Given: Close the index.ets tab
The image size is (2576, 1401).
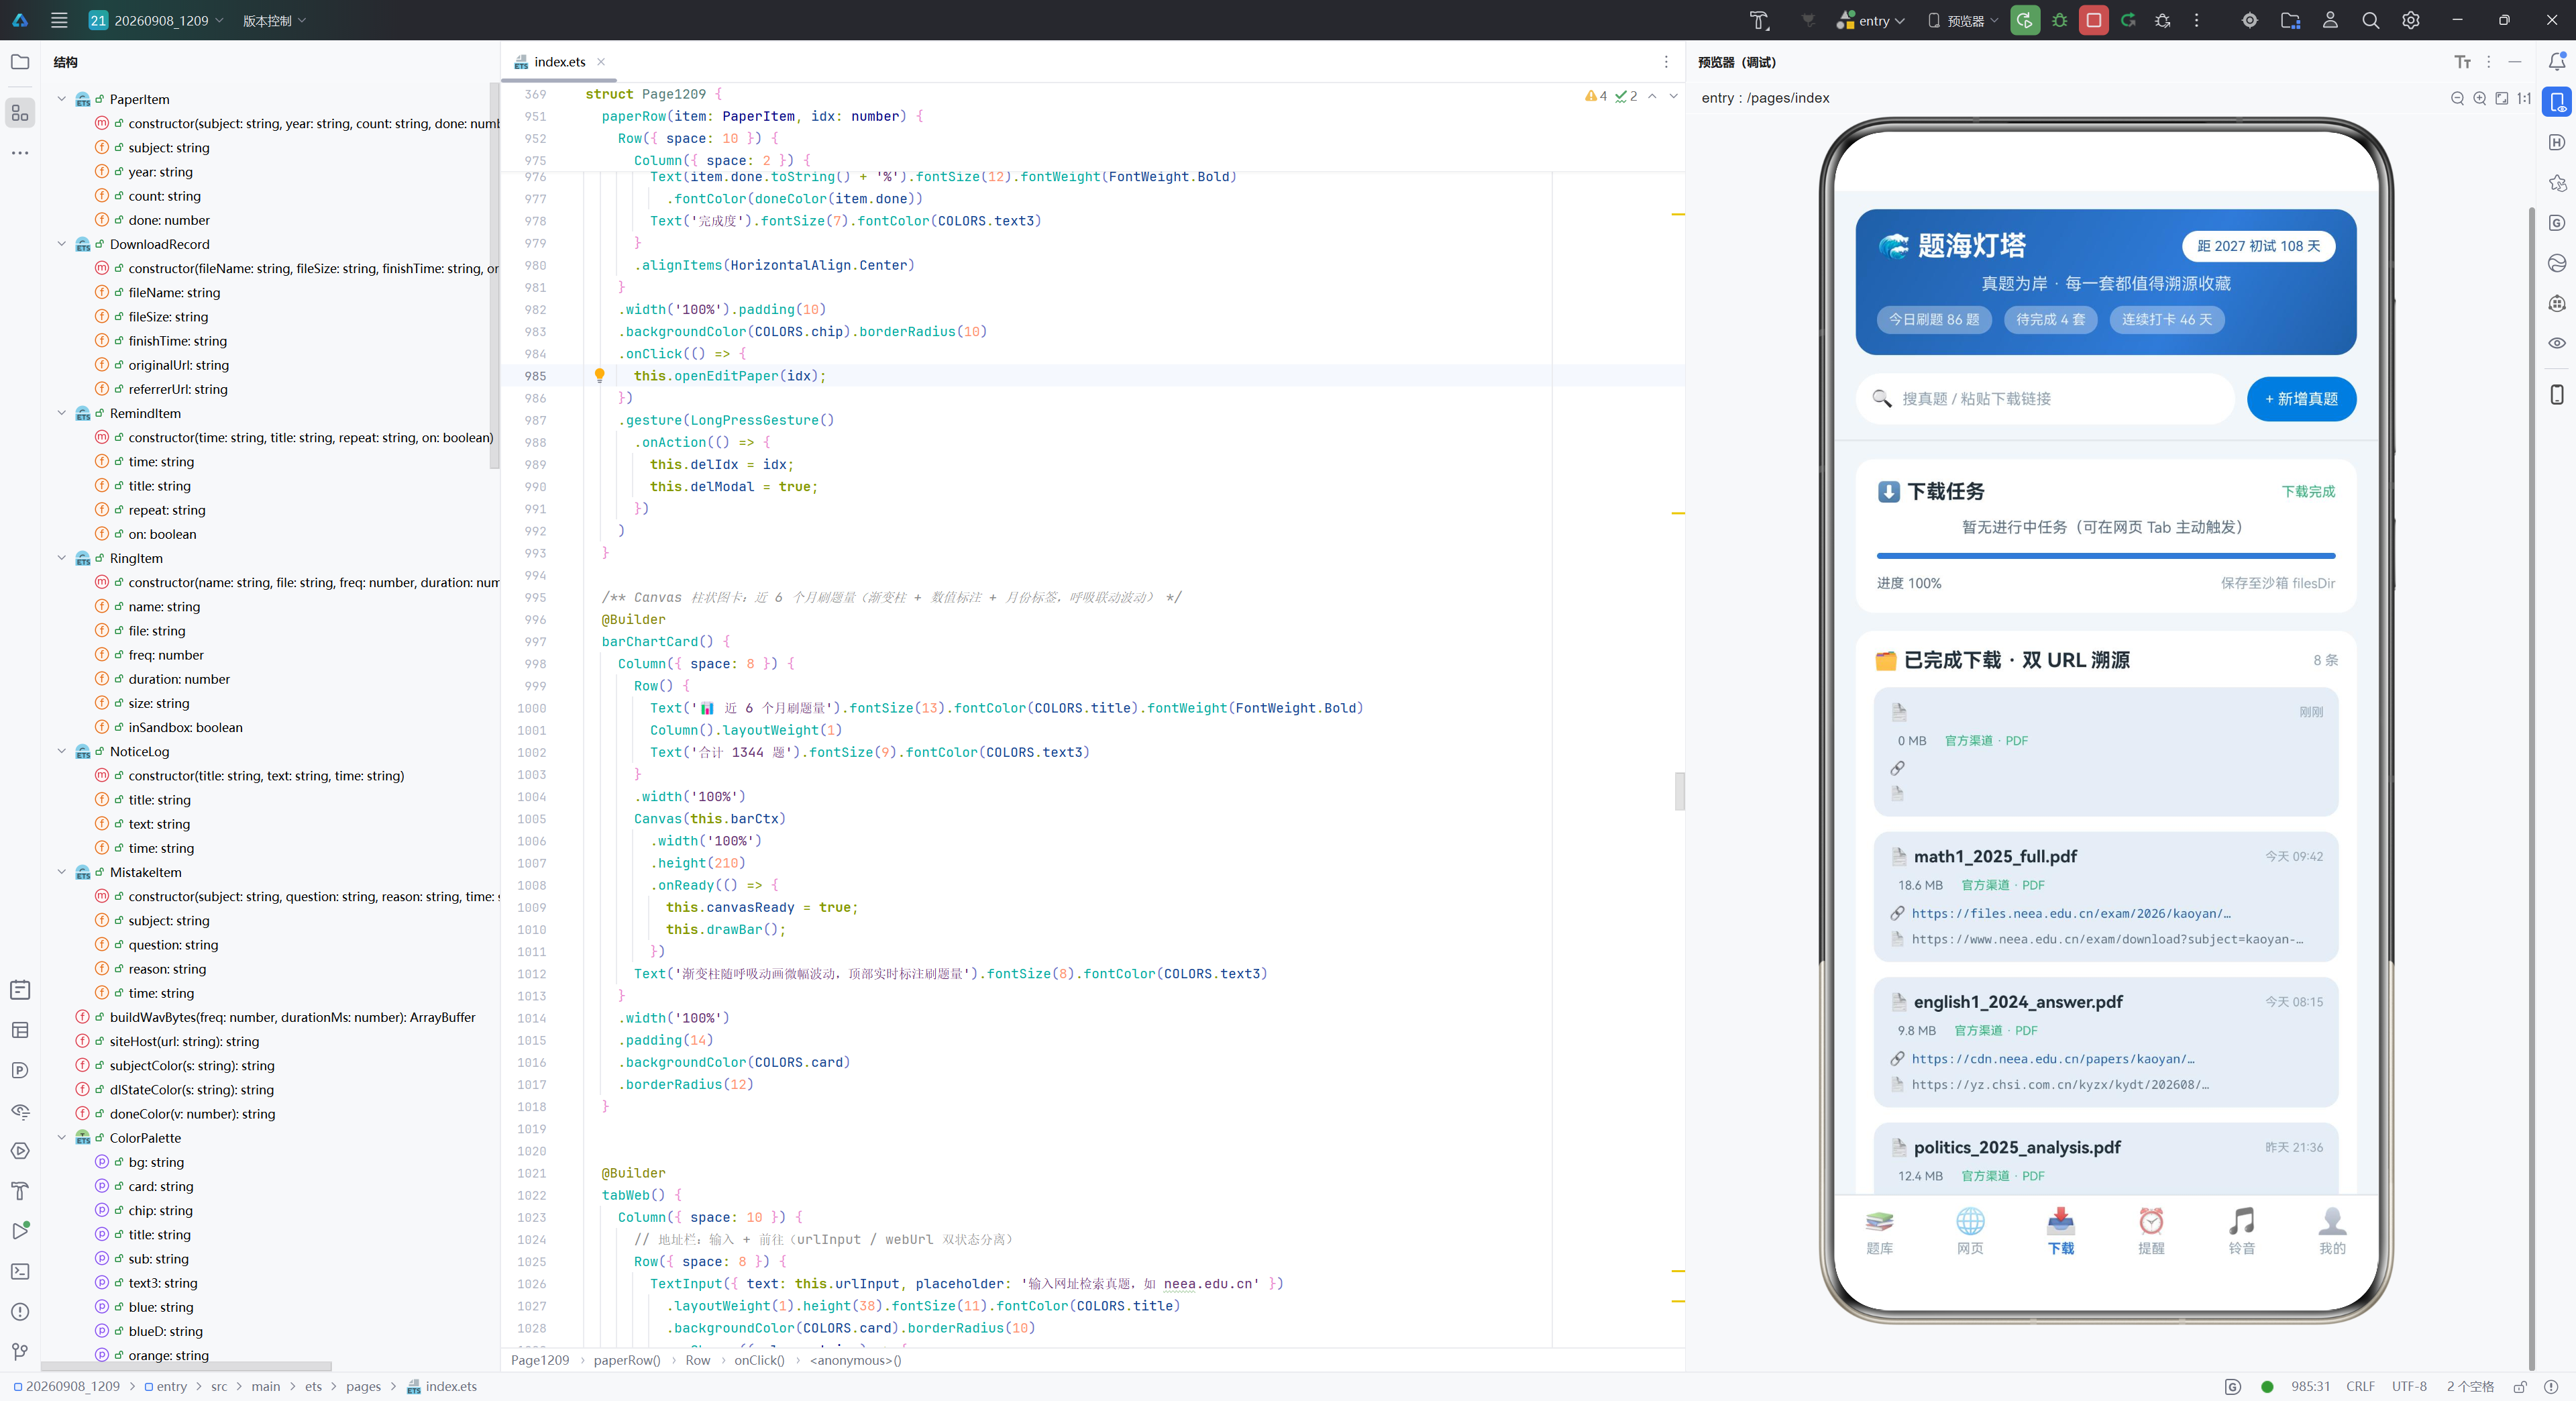Looking at the screenshot, I should pos(601,62).
